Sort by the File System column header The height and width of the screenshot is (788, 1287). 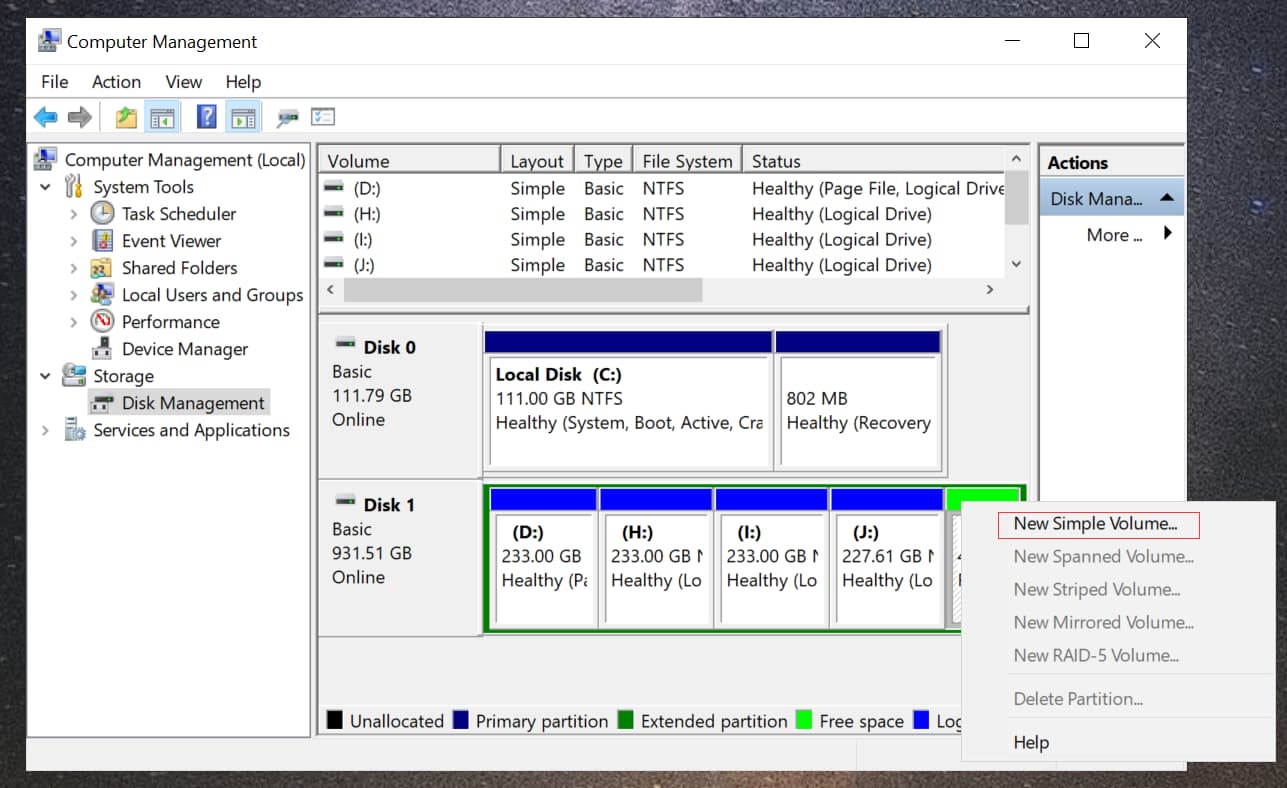[687, 161]
